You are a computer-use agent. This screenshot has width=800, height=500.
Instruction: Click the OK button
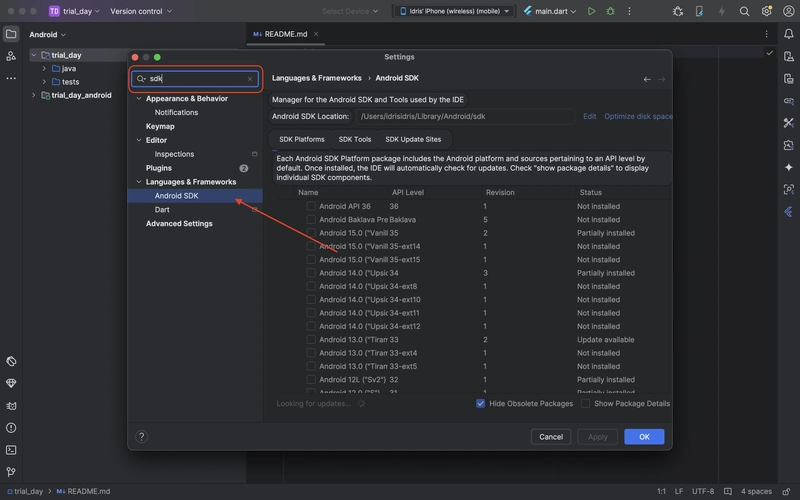tap(644, 437)
